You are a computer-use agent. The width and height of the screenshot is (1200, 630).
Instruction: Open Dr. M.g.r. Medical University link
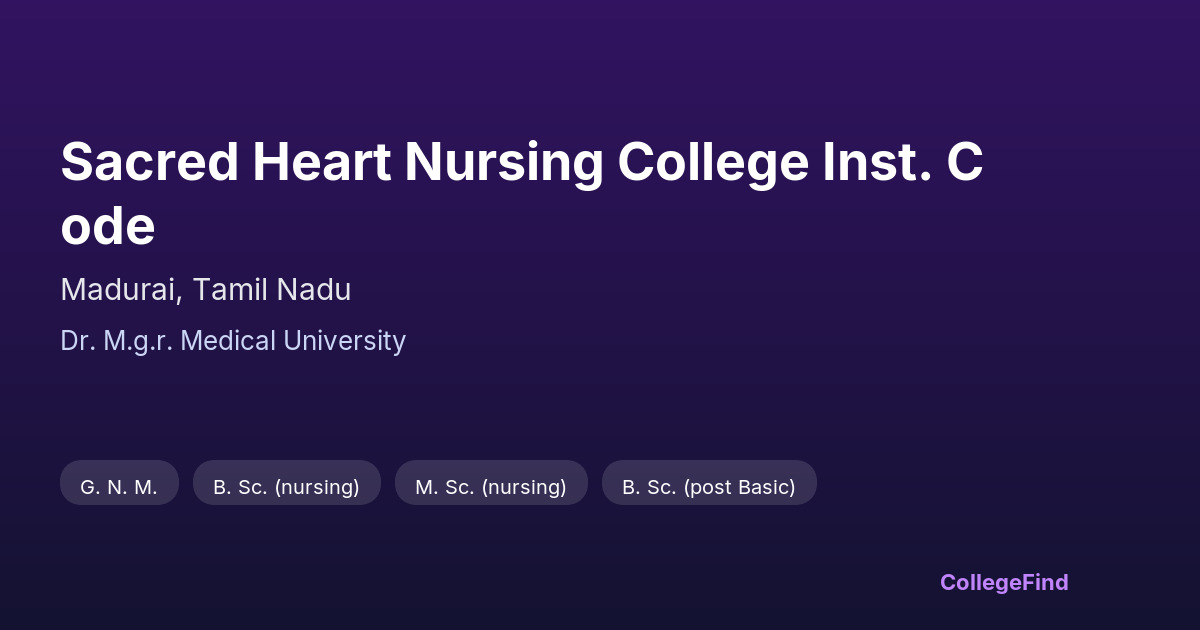click(x=233, y=341)
